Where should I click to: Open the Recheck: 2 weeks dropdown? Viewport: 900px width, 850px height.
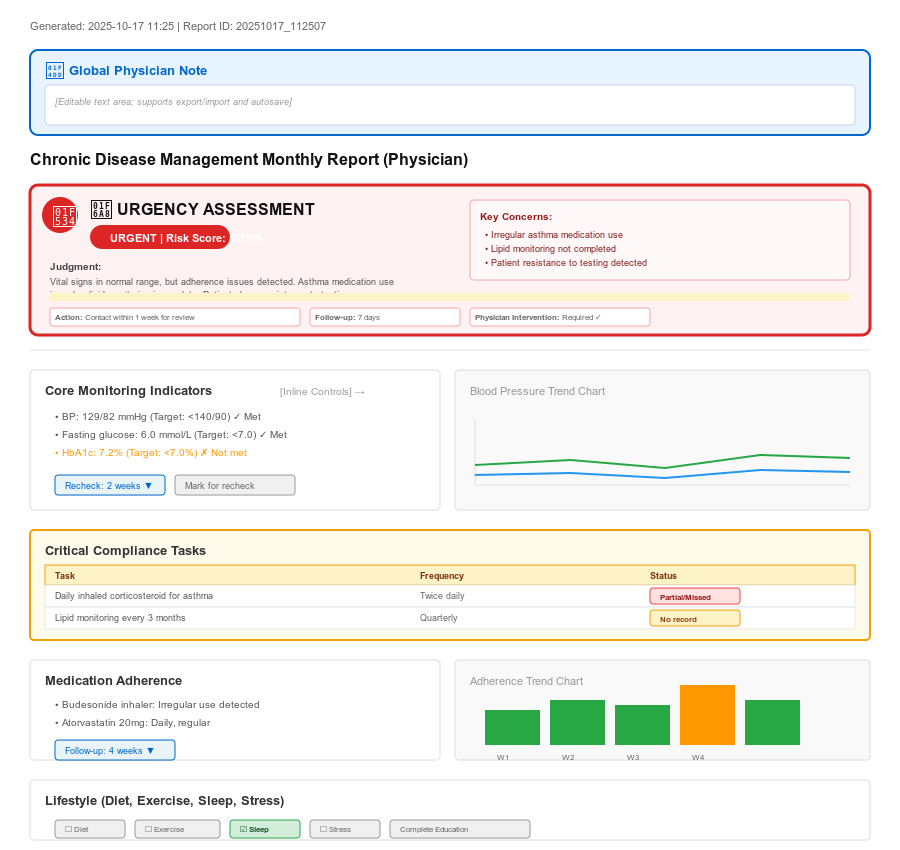pyautogui.click(x=109, y=485)
